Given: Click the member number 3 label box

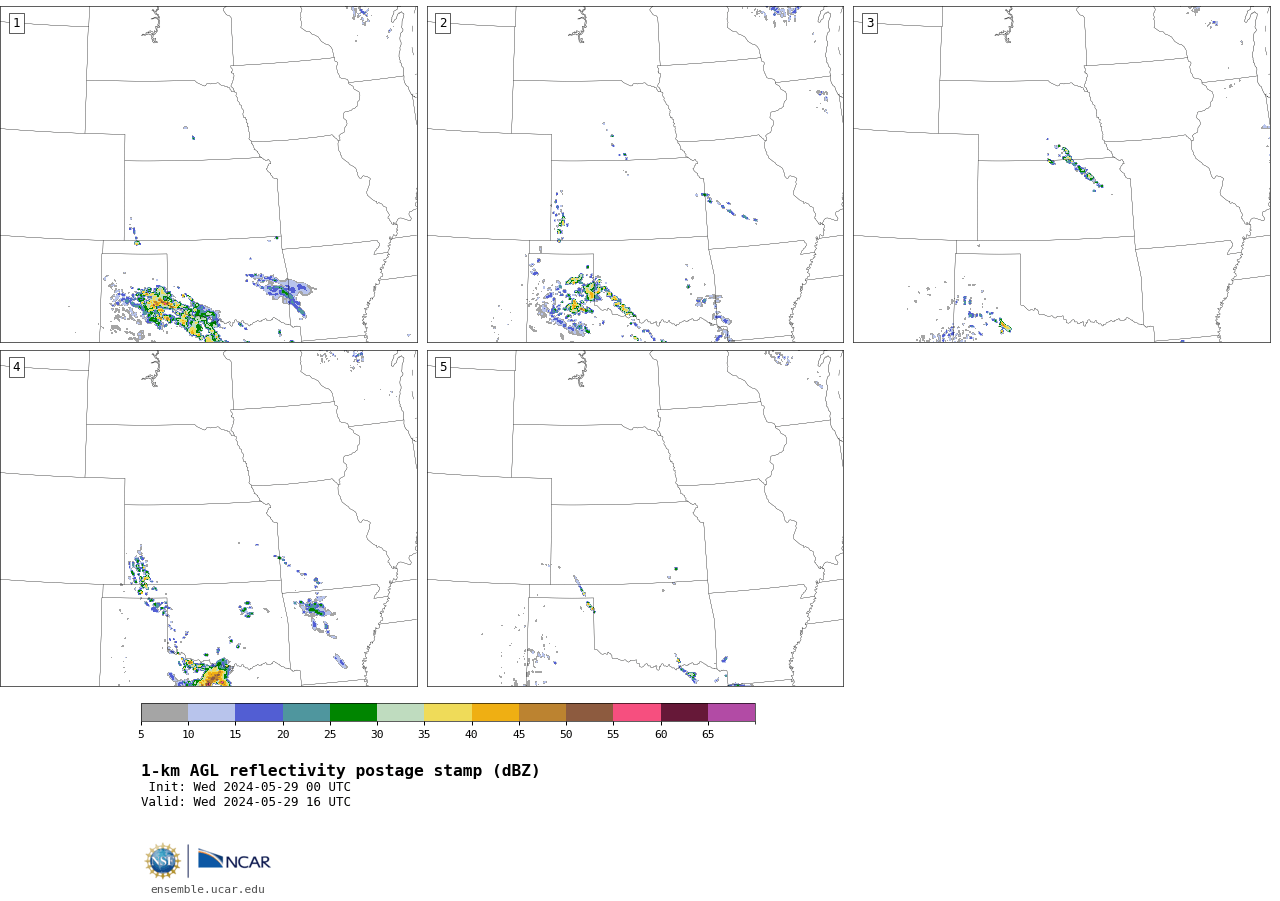Looking at the screenshot, I should pos(869,23).
